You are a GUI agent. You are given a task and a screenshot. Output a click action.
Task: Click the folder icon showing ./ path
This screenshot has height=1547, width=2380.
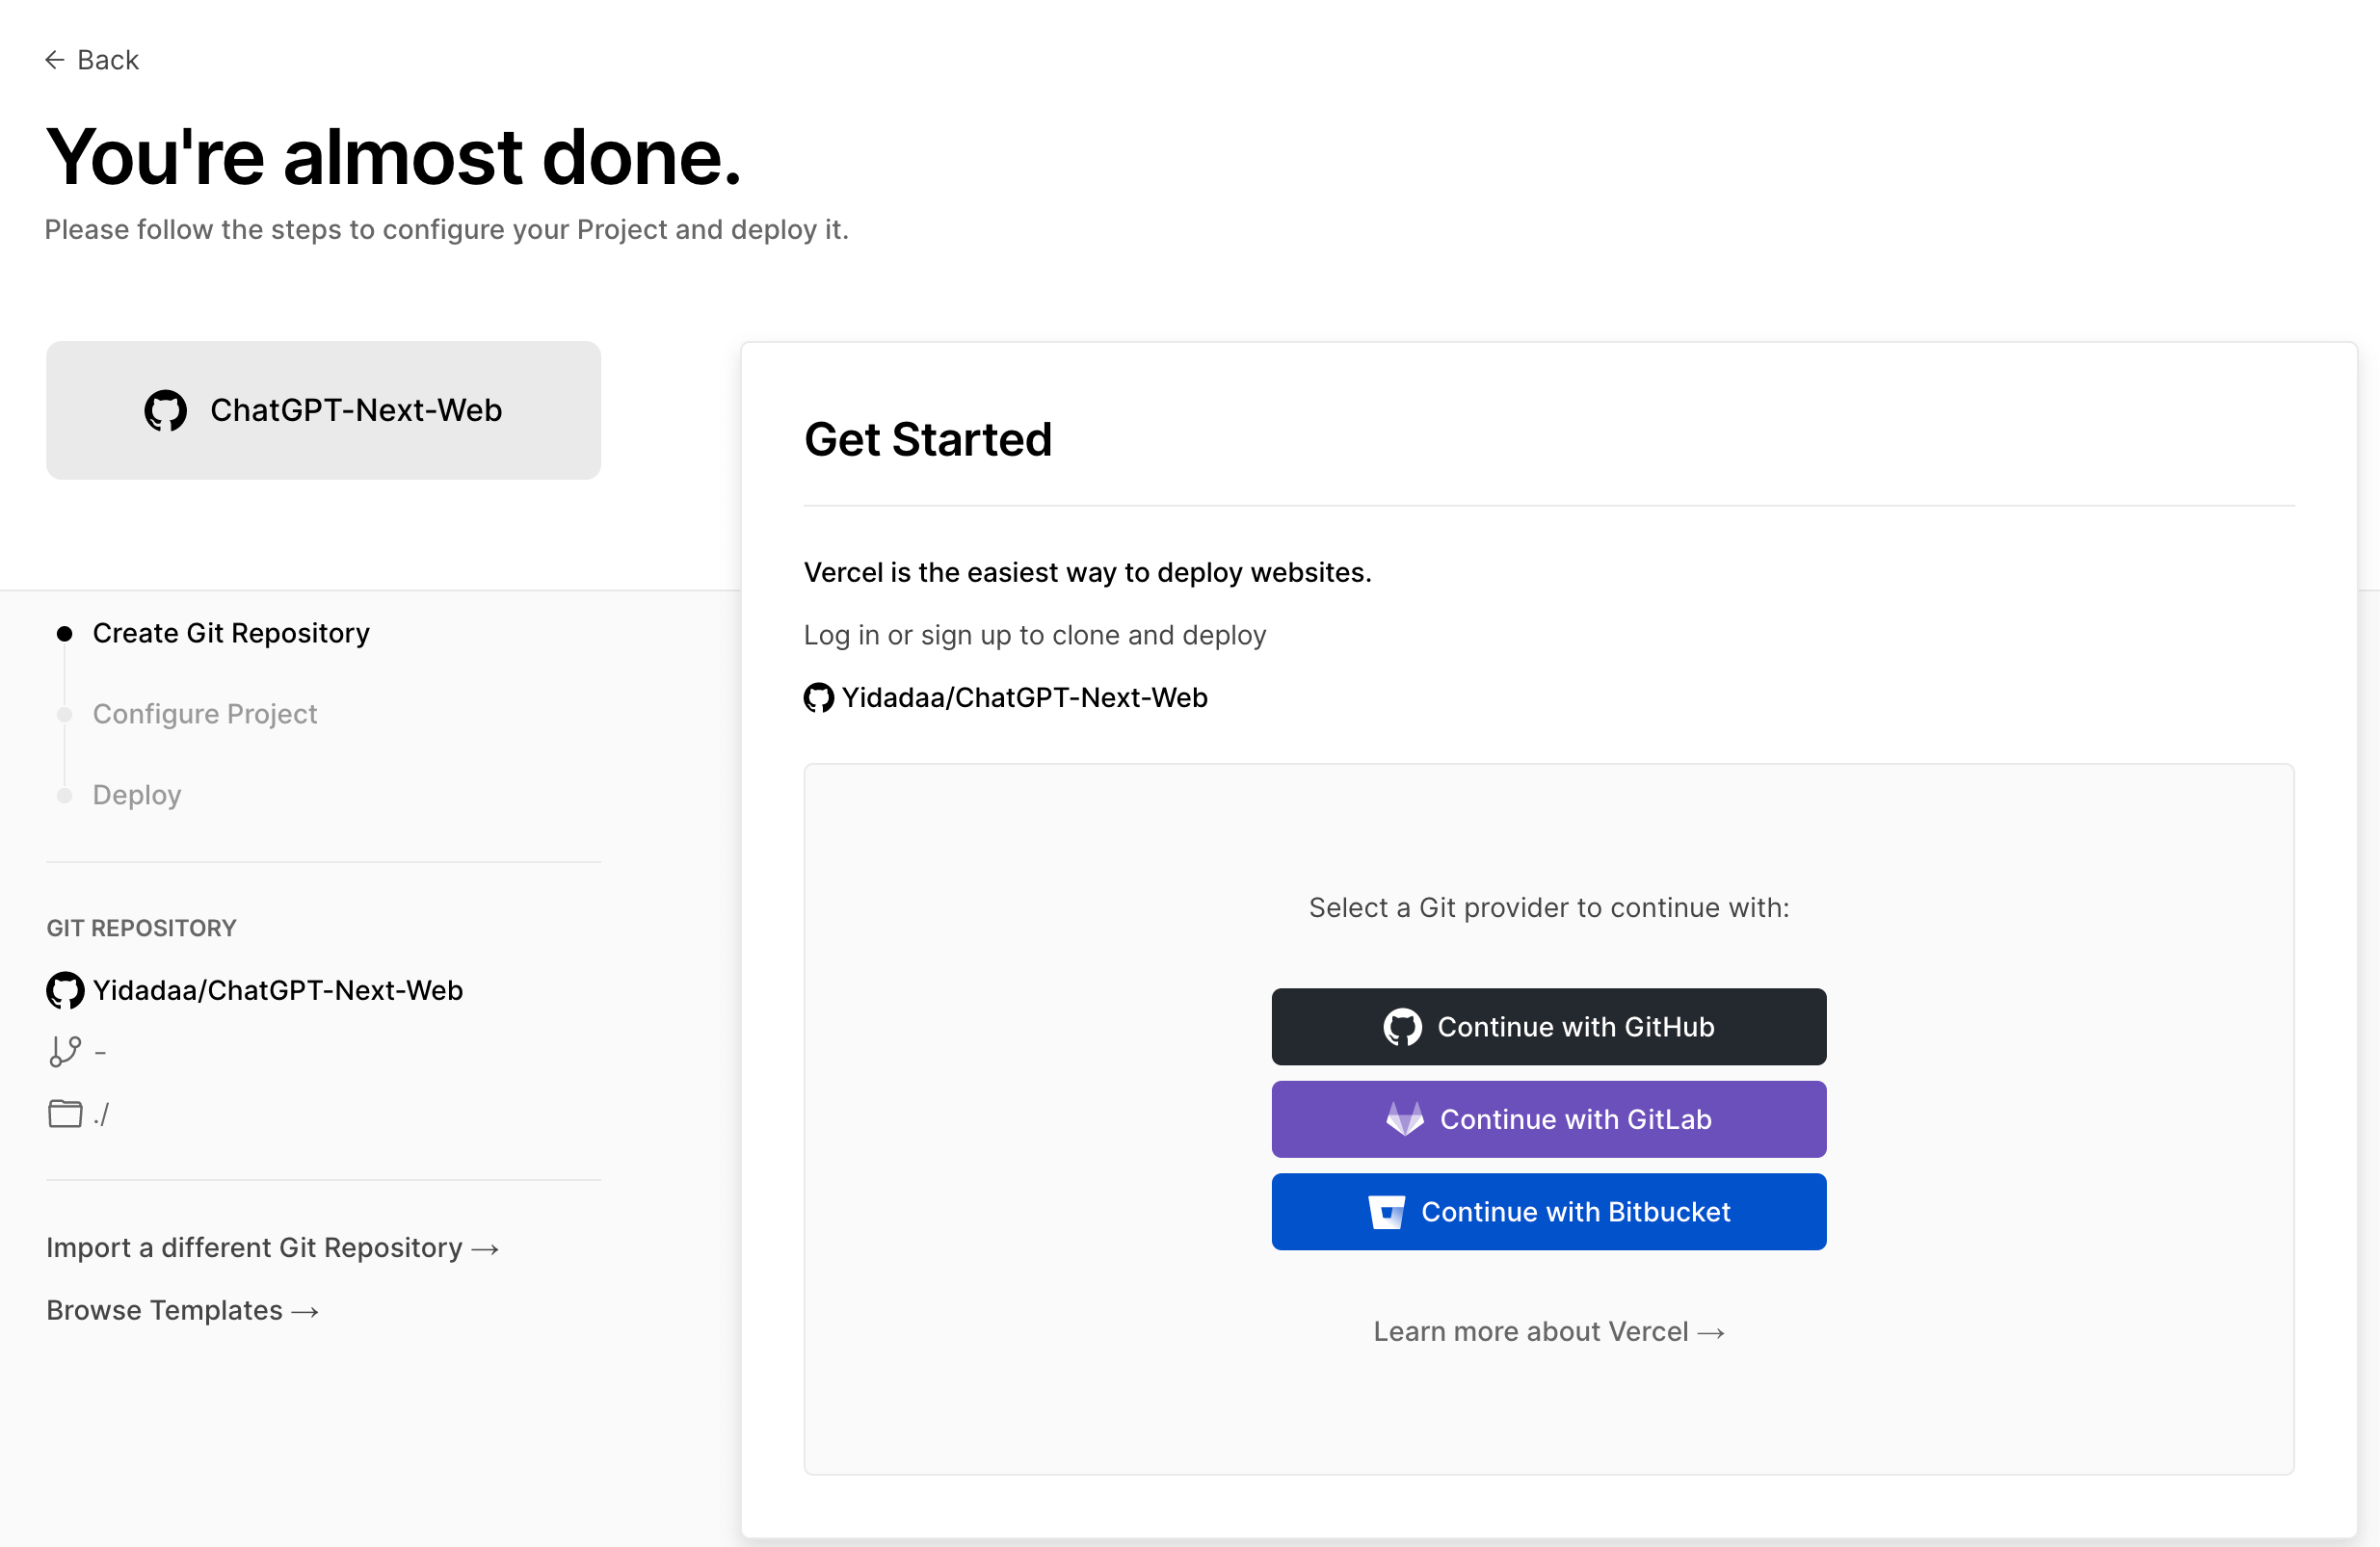point(65,1112)
